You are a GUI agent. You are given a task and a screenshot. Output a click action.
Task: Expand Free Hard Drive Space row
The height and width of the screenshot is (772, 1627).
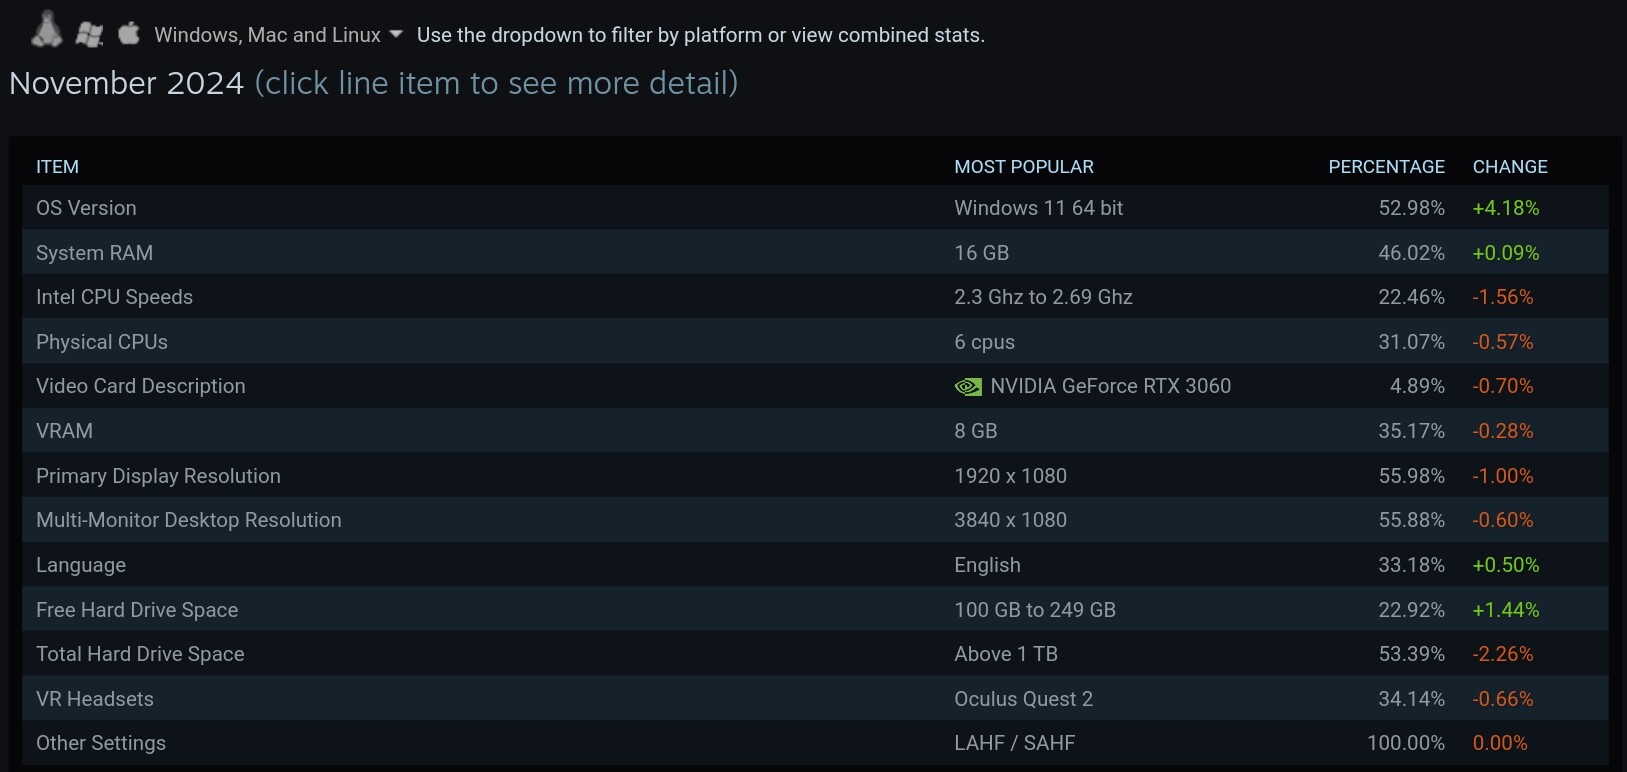(x=815, y=610)
